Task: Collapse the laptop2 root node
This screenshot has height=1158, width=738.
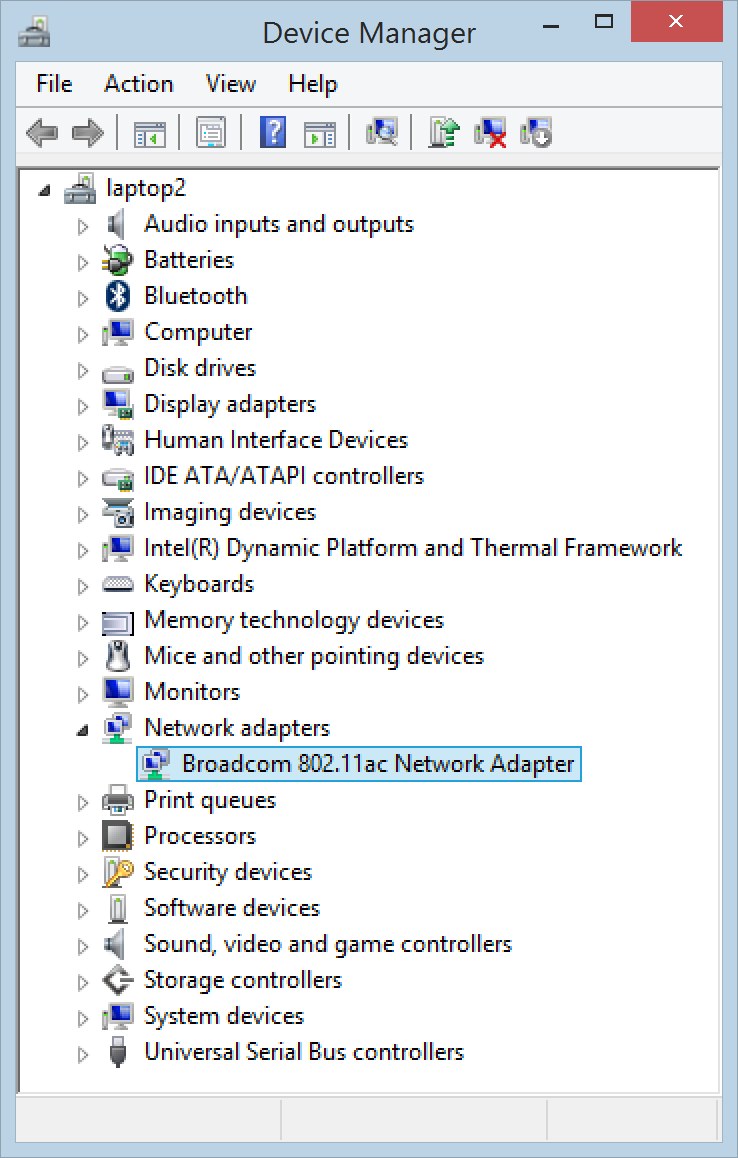Action: coord(45,191)
